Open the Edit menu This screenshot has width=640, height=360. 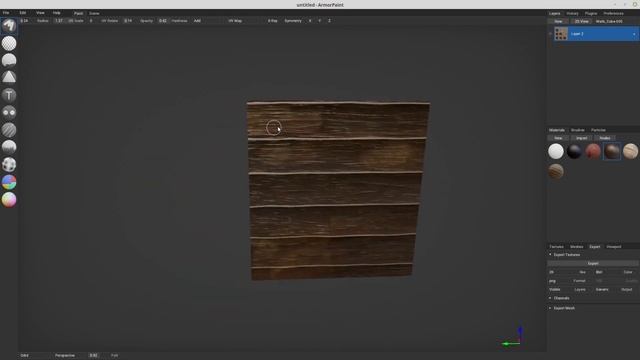(23, 13)
